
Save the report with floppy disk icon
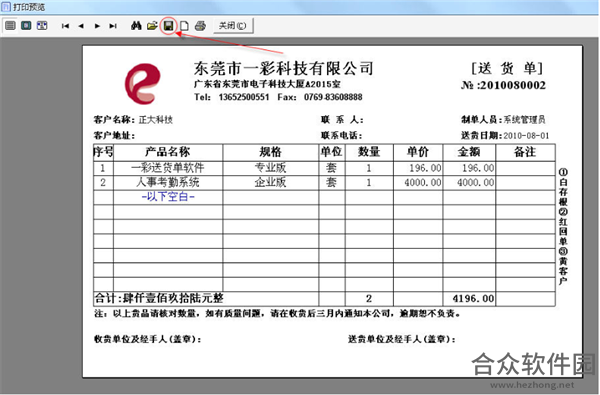pyautogui.click(x=168, y=26)
